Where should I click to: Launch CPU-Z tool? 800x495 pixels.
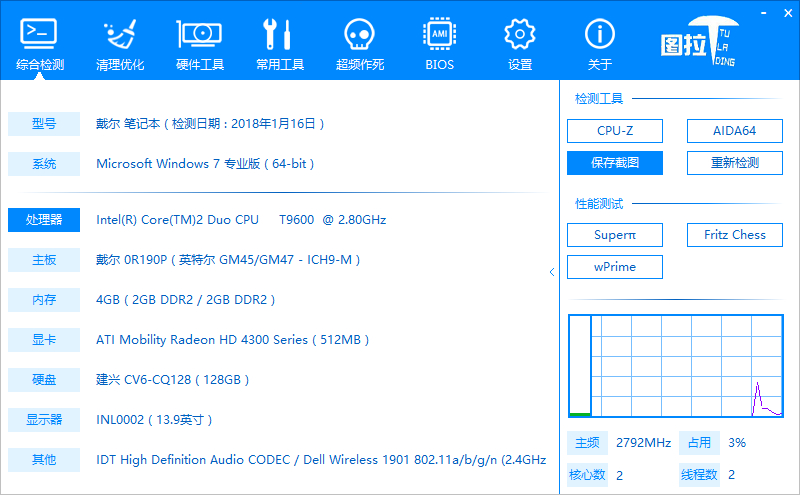pos(615,131)
